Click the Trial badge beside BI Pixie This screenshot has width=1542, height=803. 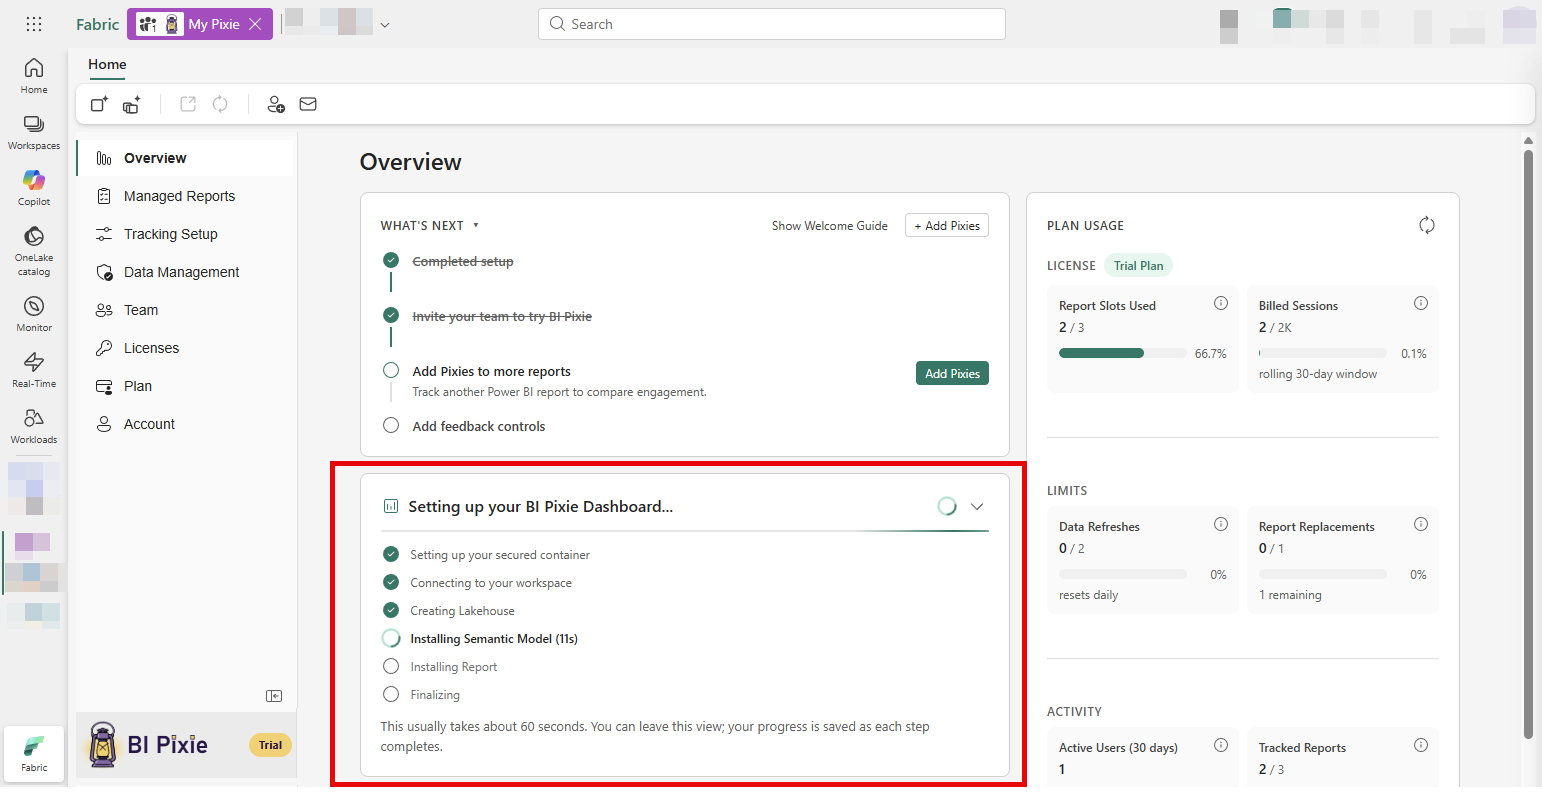(270, 745)
